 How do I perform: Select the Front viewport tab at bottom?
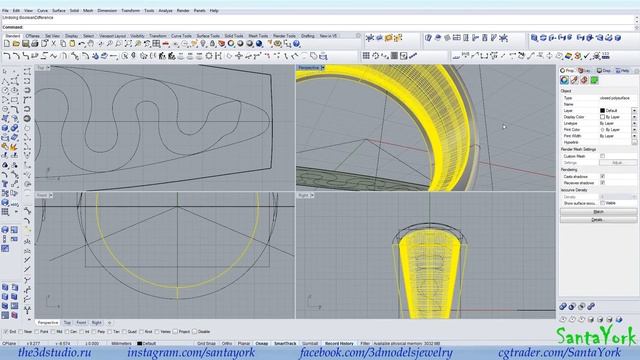[x=82, y=323]
